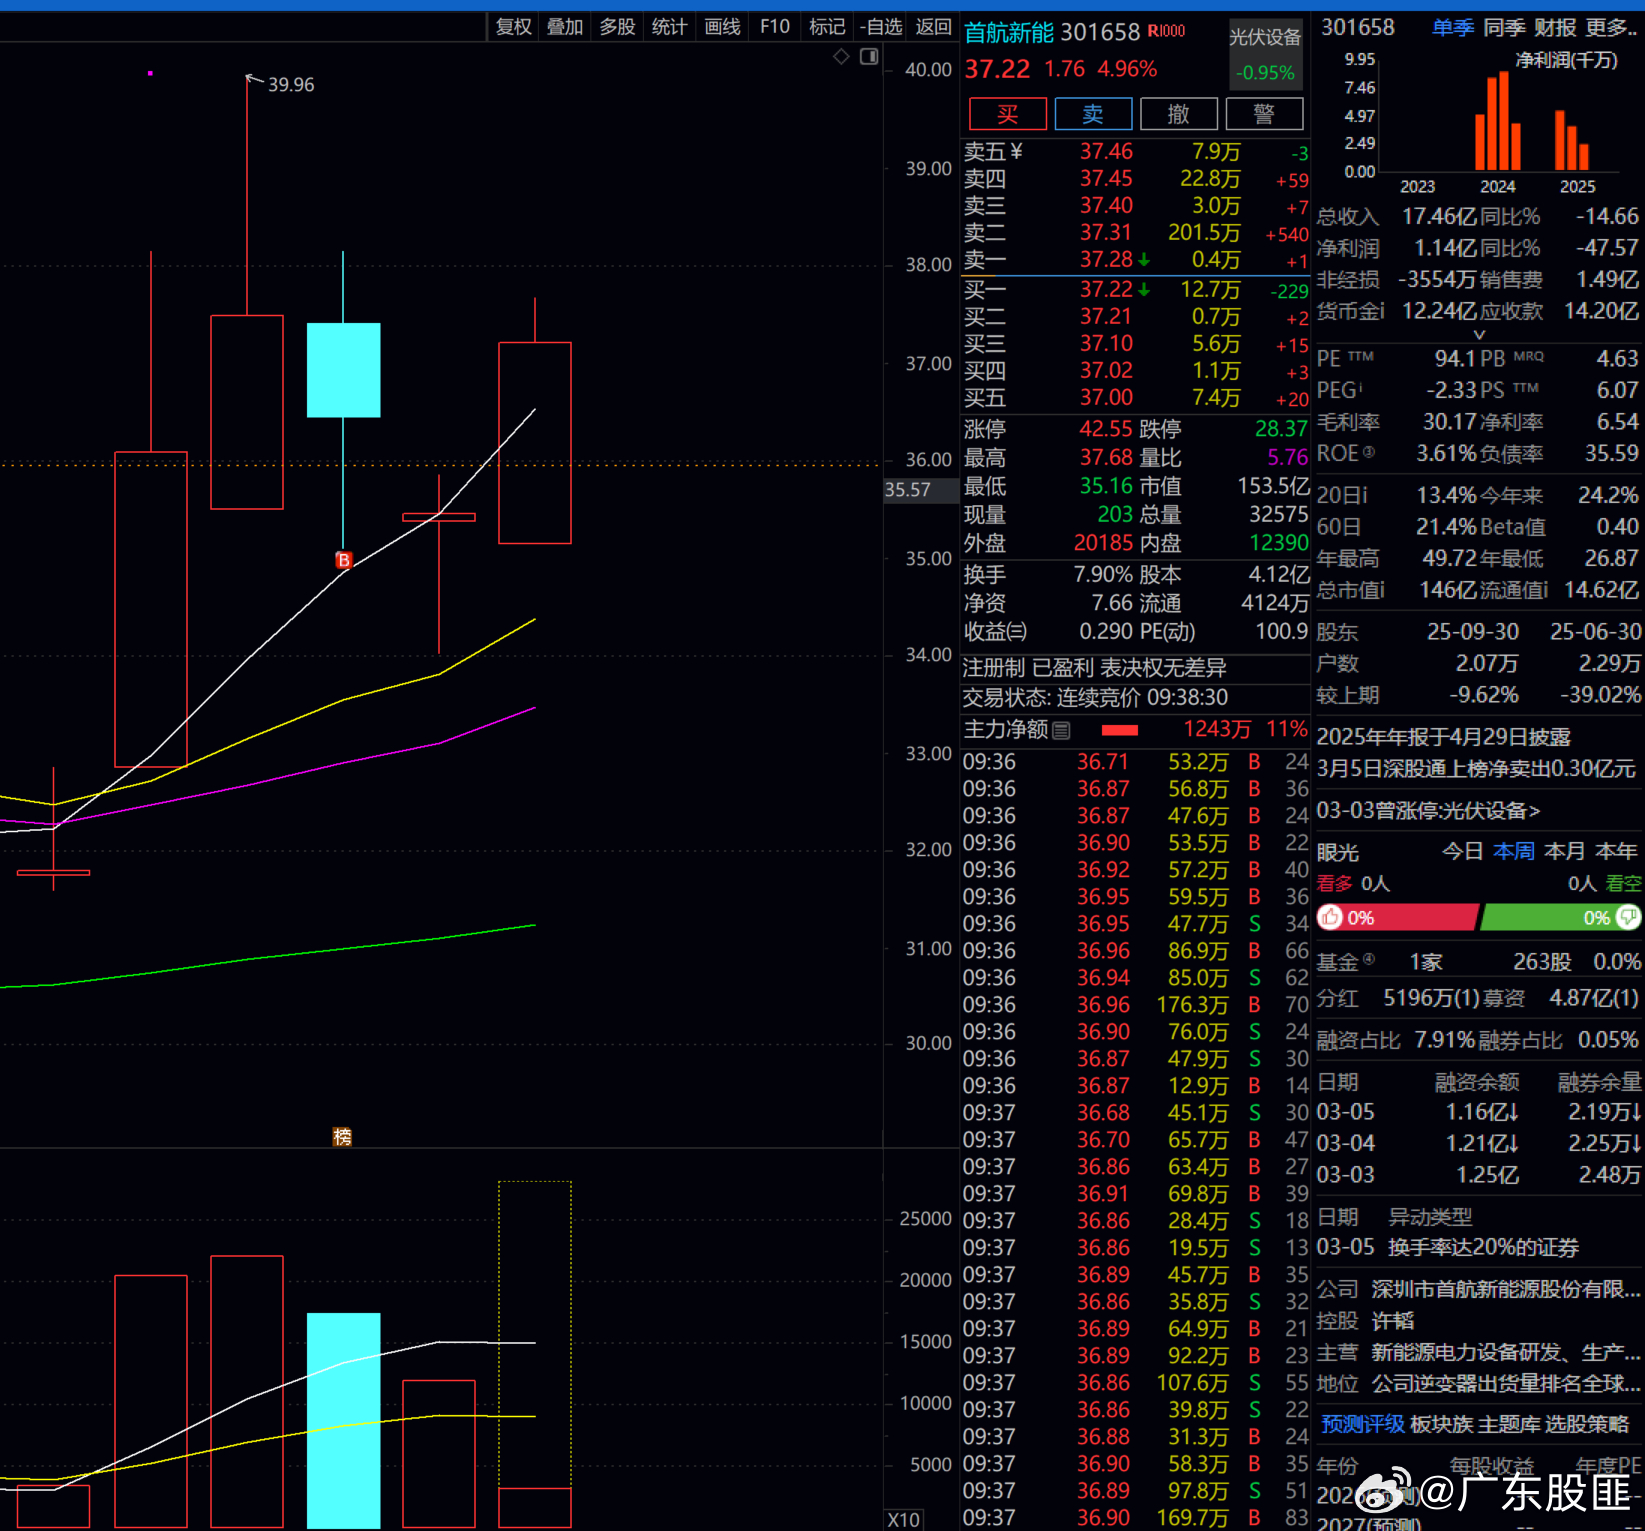Viewport: 1645px width, 1531px height.
Task: Click the 深圳市首航新能源股份有限 company name
Action: click(x=1505, y=1289)
